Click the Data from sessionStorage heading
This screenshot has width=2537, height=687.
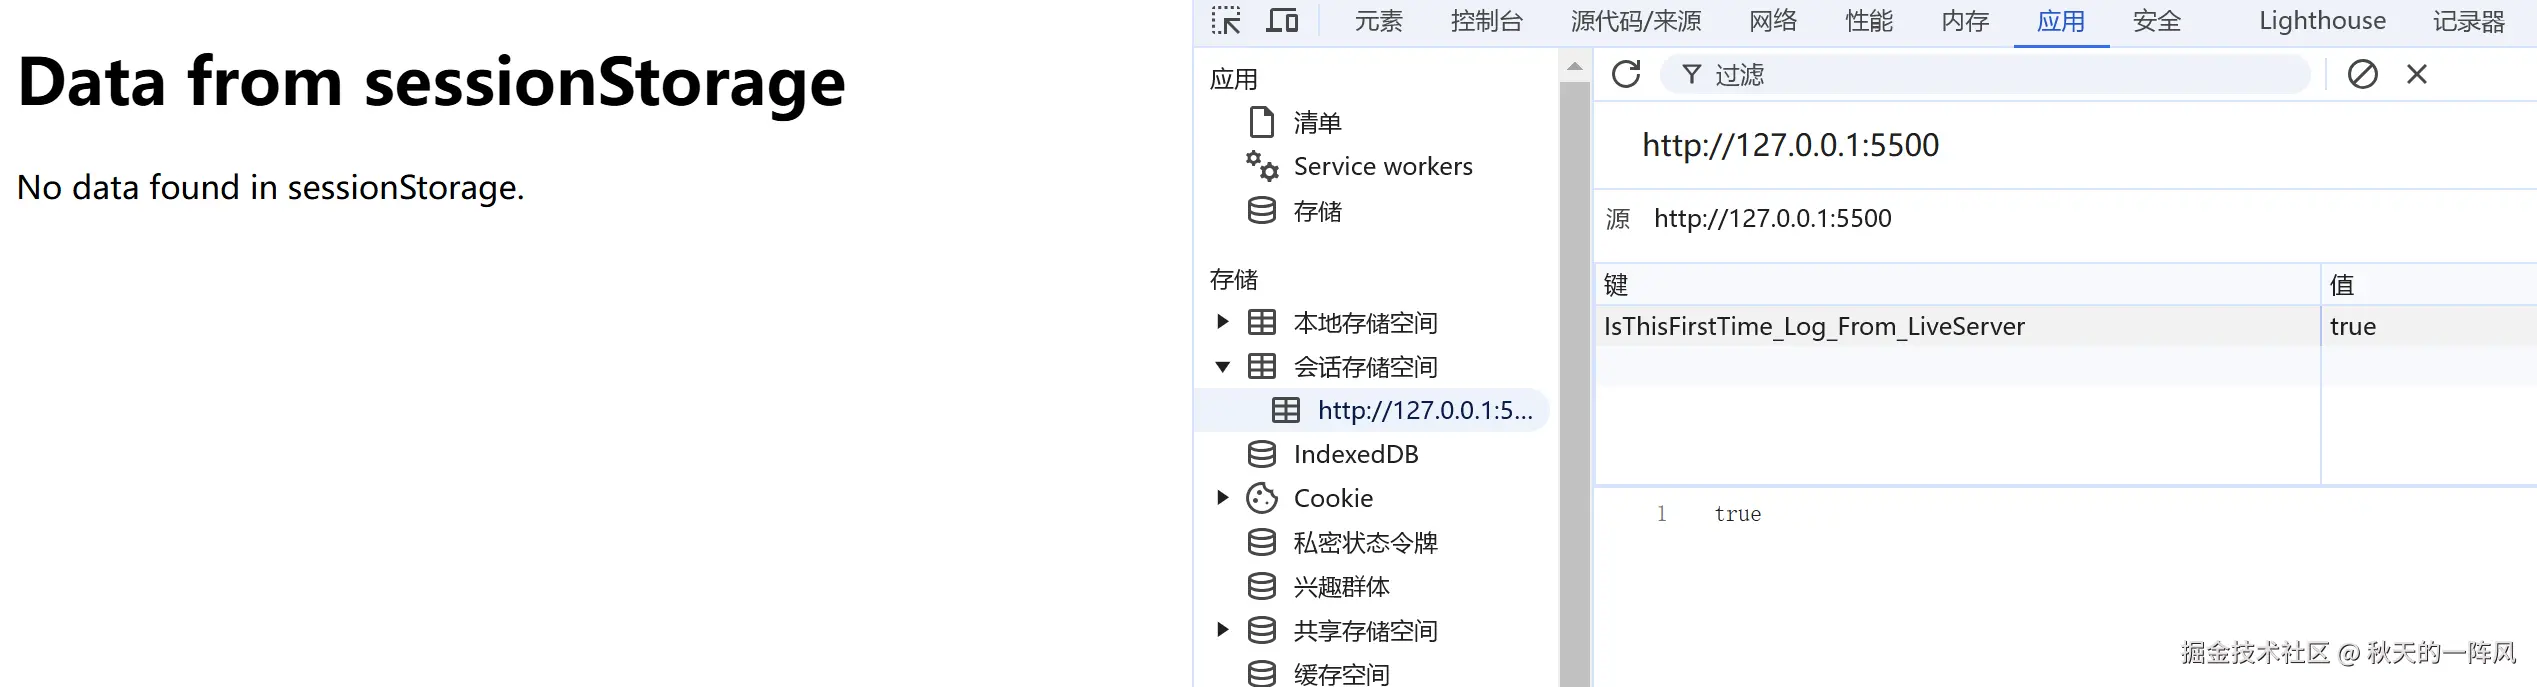(x=431, y=82)
